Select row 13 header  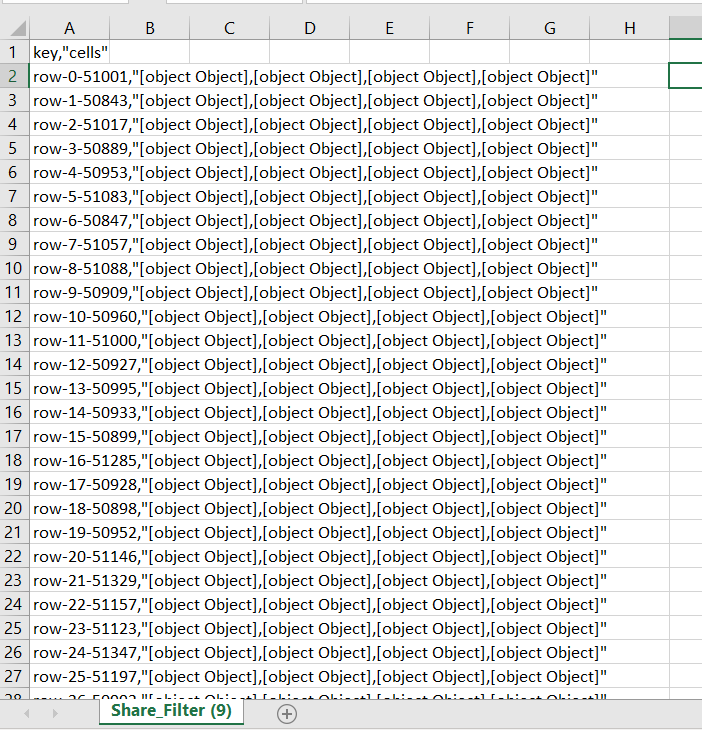tap(14, 340)
